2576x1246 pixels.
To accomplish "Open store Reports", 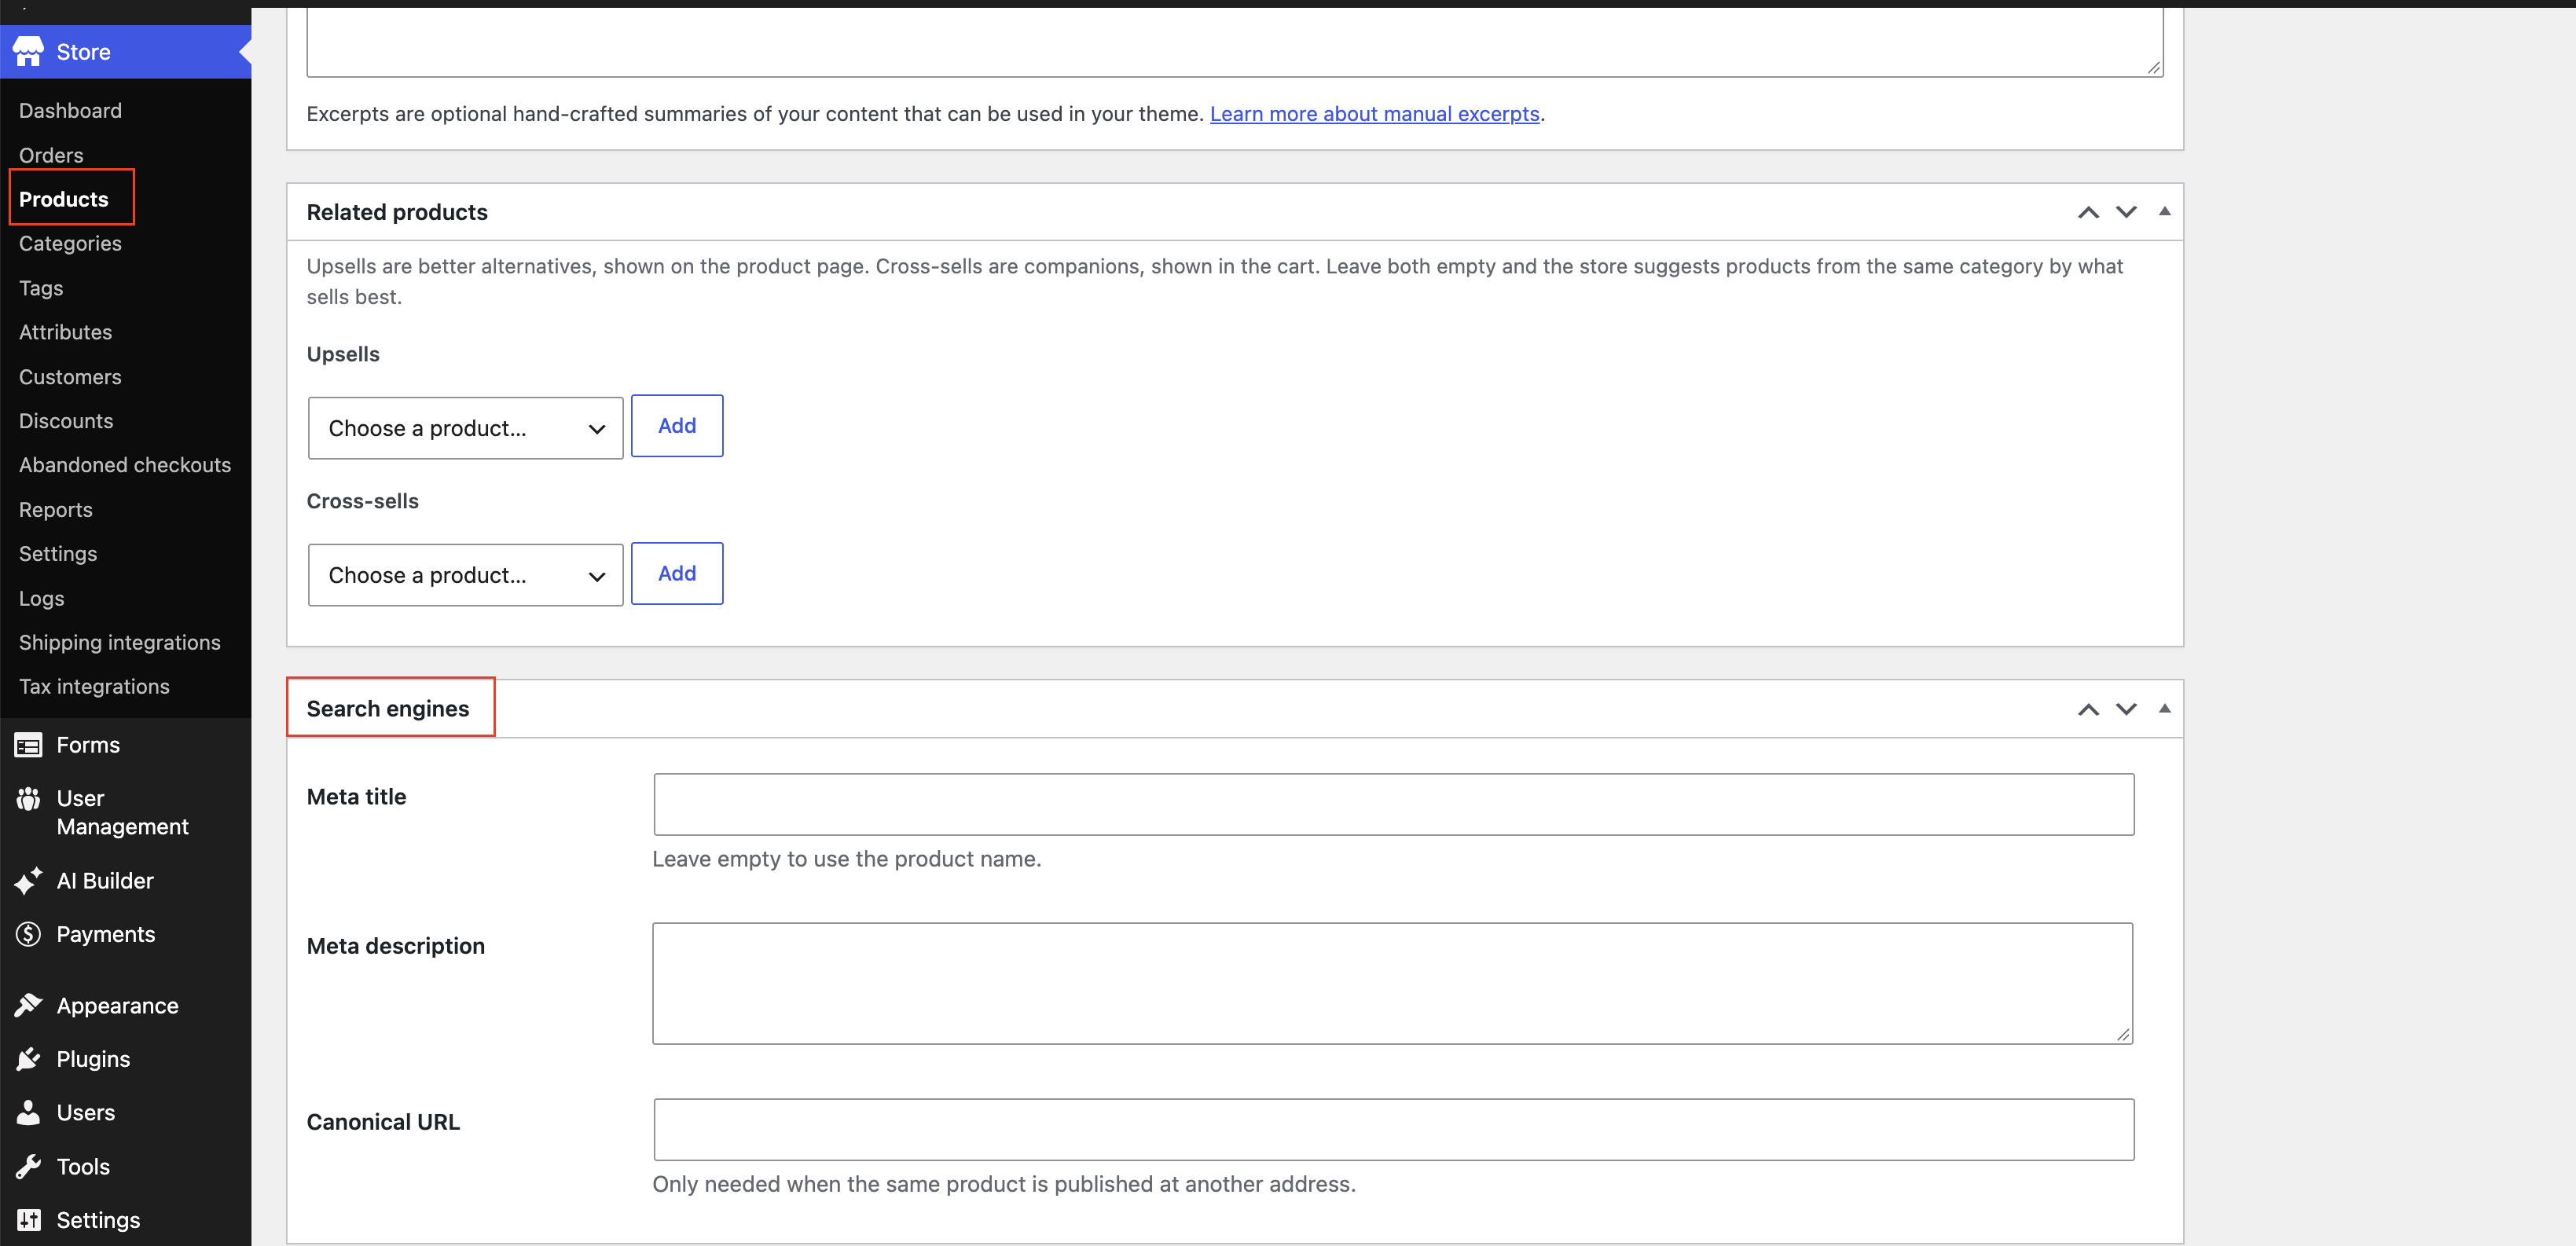I will click(55, 510).
